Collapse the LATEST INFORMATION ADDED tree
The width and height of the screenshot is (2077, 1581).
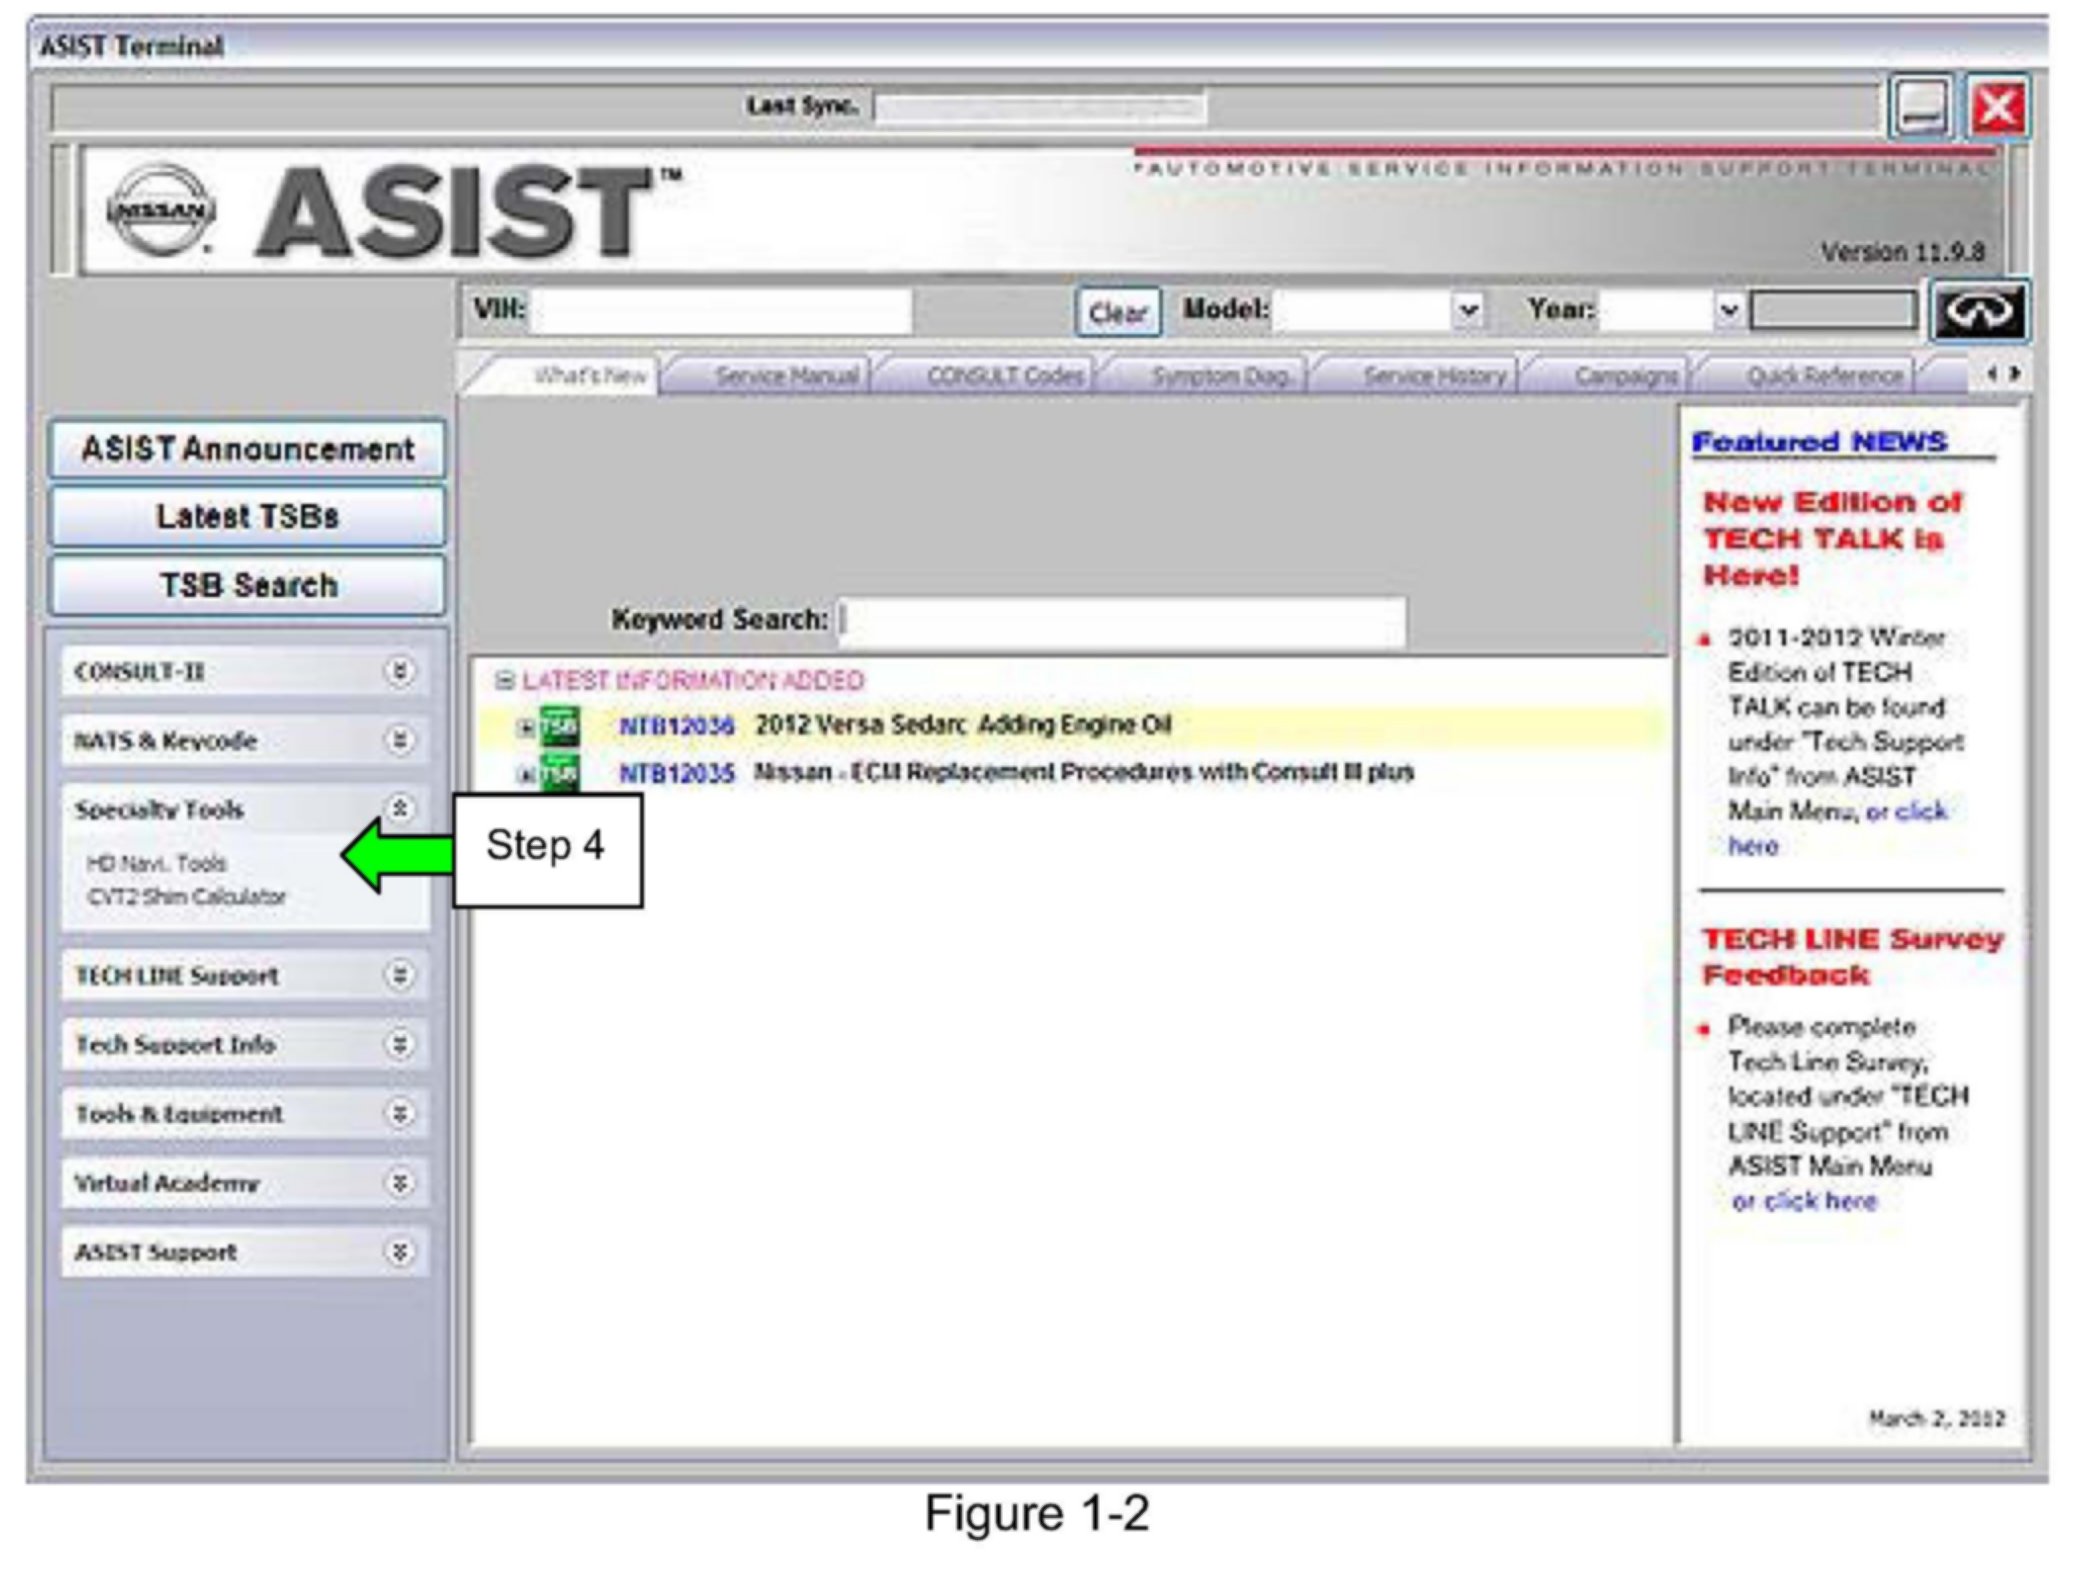(504, 681)
